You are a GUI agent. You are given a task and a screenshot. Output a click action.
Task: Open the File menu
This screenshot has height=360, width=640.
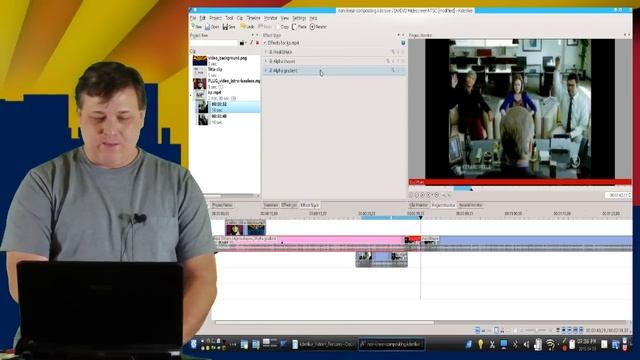193,18
